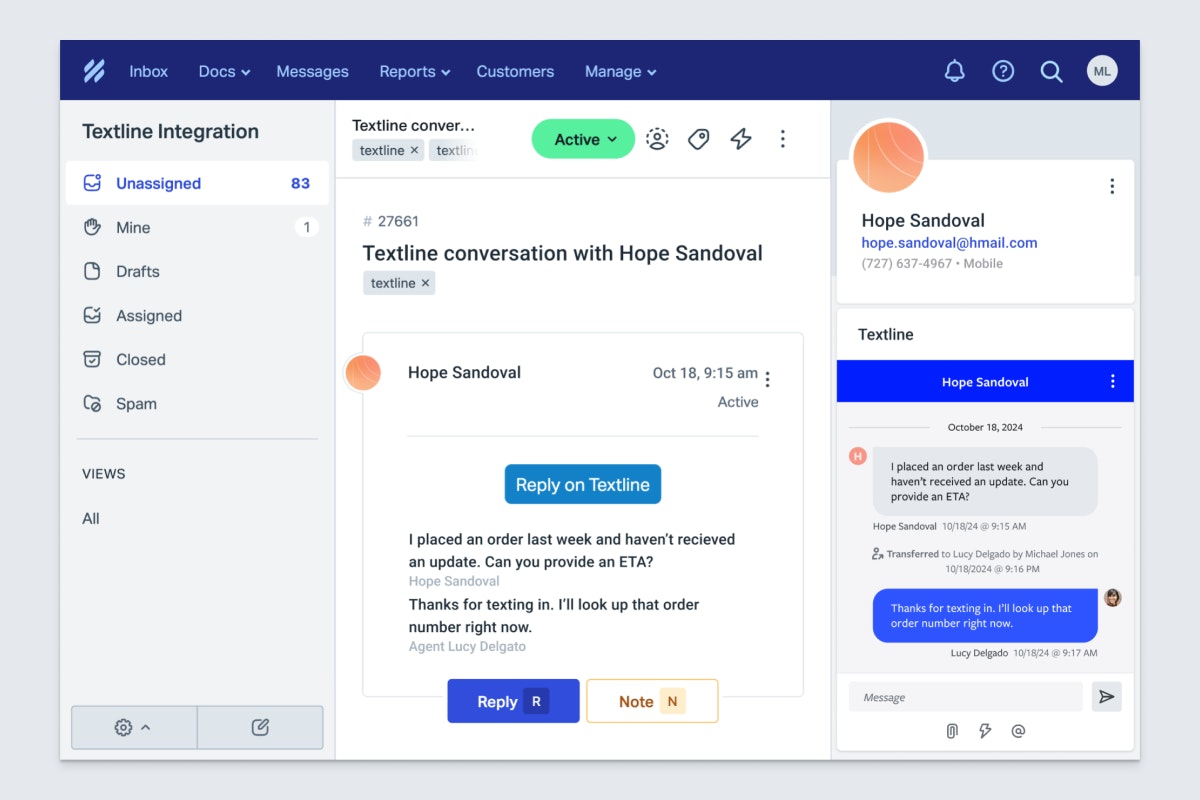The image size is (1200, 800).
Task: Select the @ mention icon in the Textline panel
Action: pyautogui.click(x=1018, y=731)
